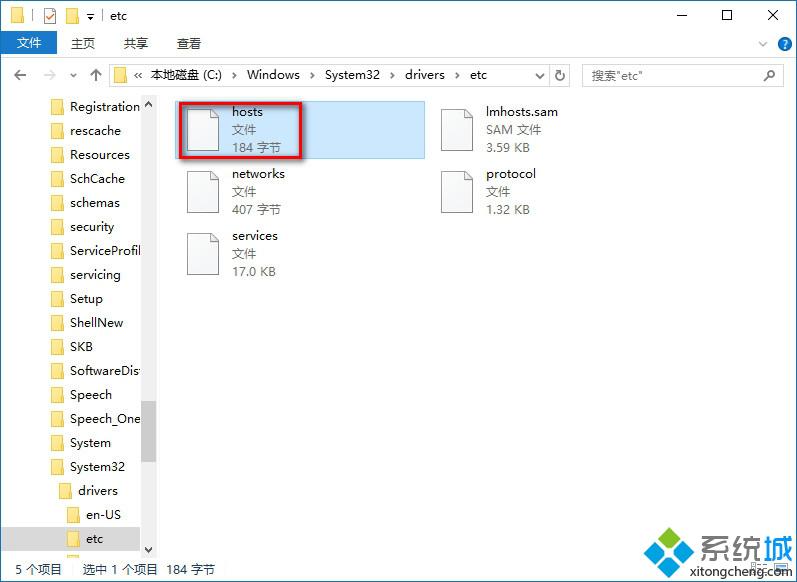Click the networks file name

point(258,174)
